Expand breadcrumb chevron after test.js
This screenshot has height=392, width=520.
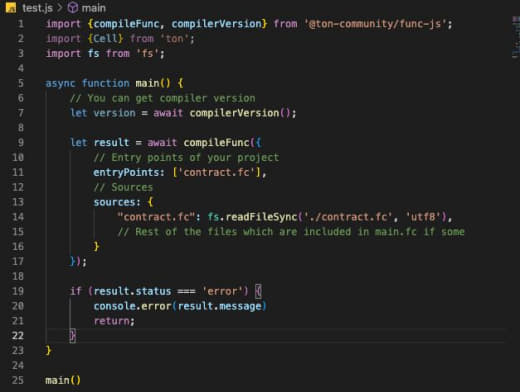tap(60, 8)
